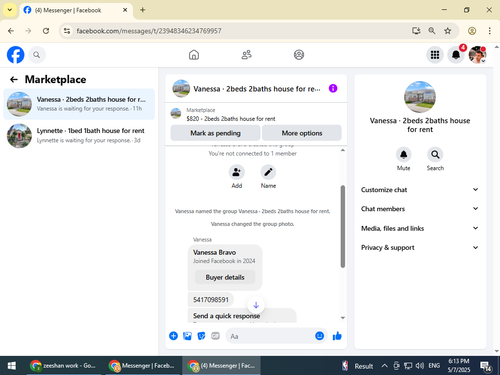500x375 pixels.
Task: Open Windows notification center icon
Action: pos(485,366)
